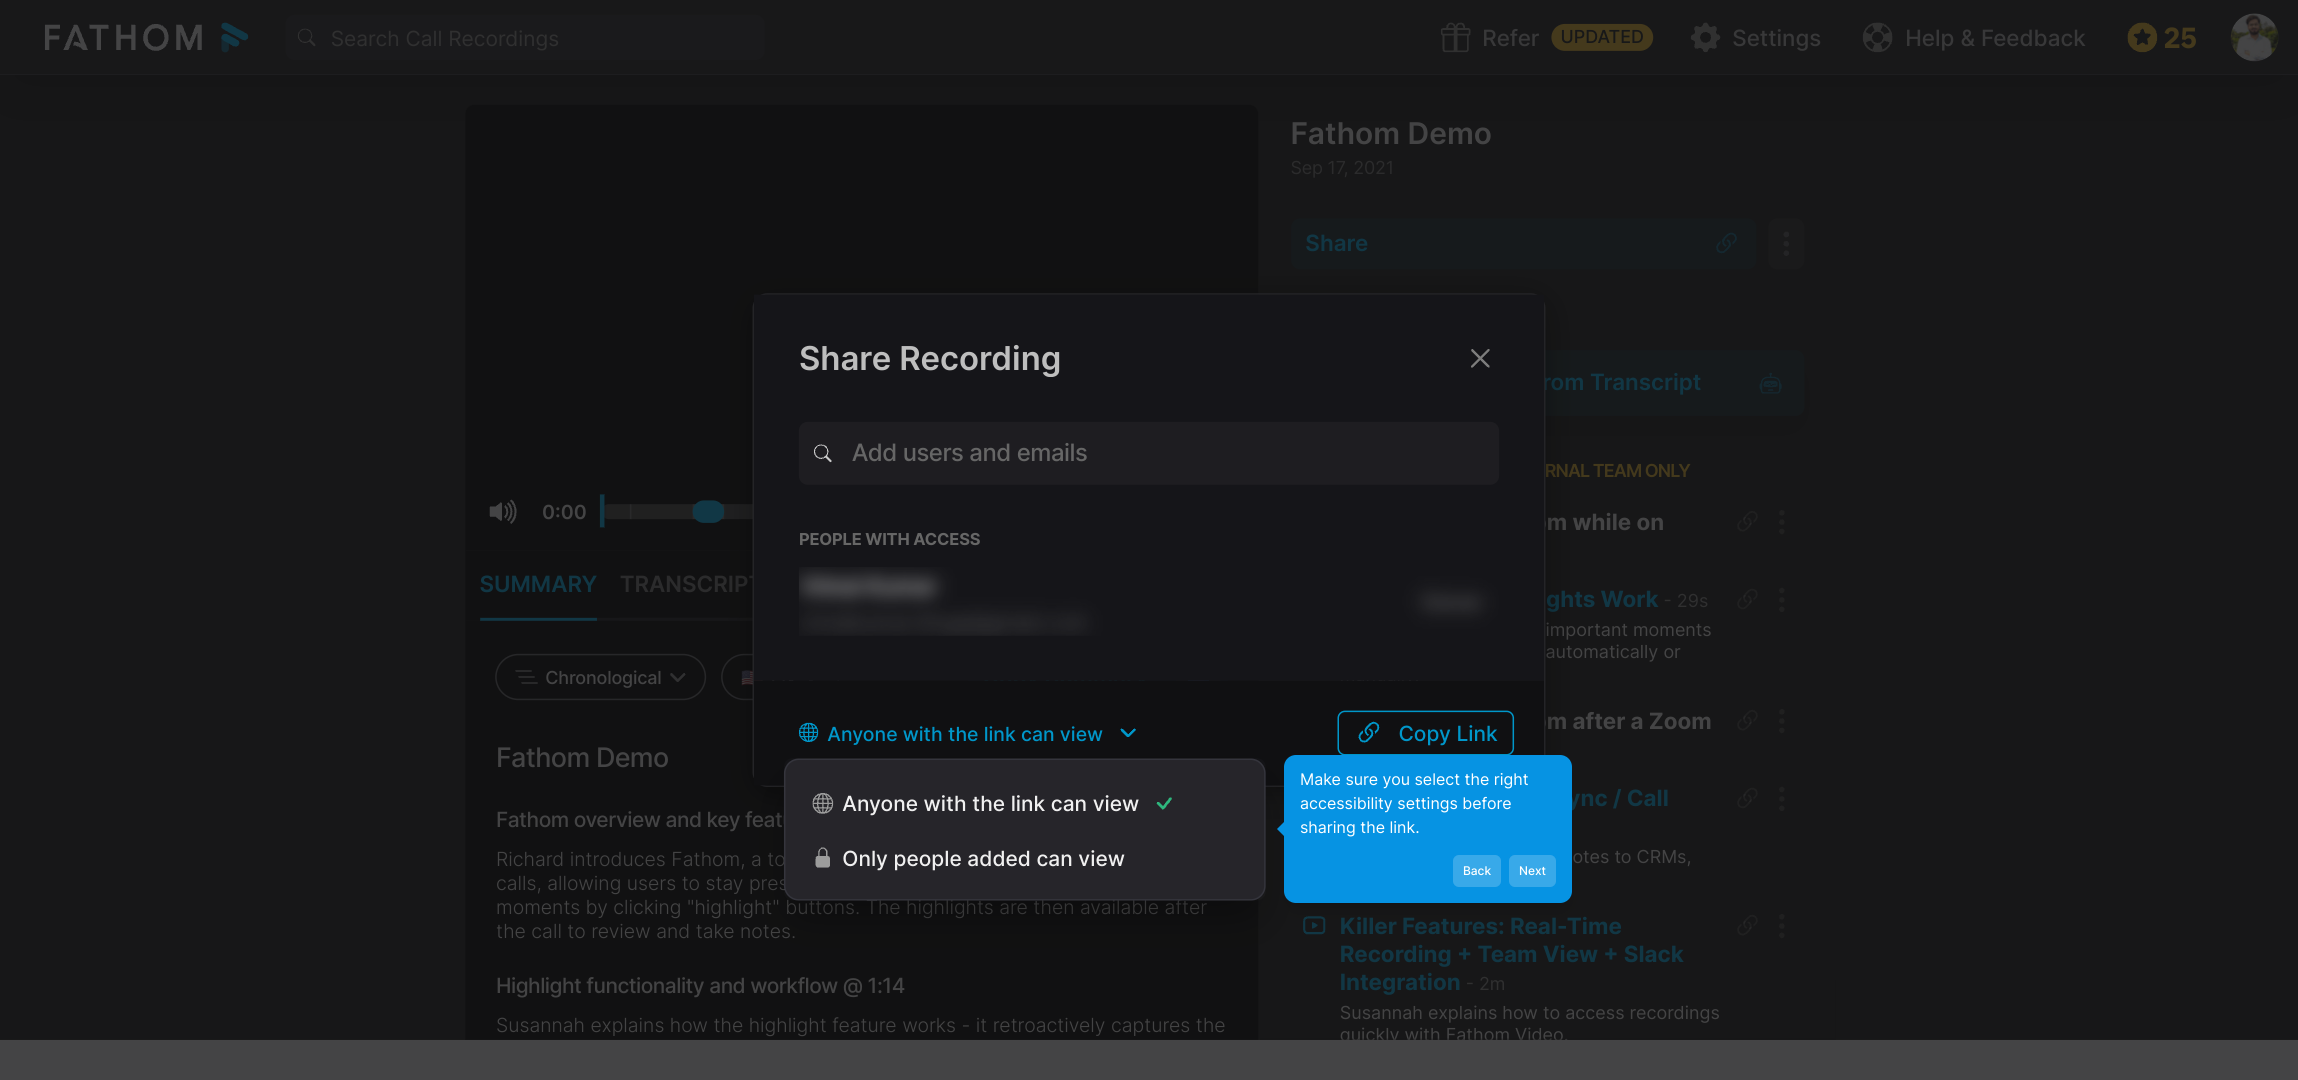
Task: Copy link for Sync / Call clip
Action: 1747,797
